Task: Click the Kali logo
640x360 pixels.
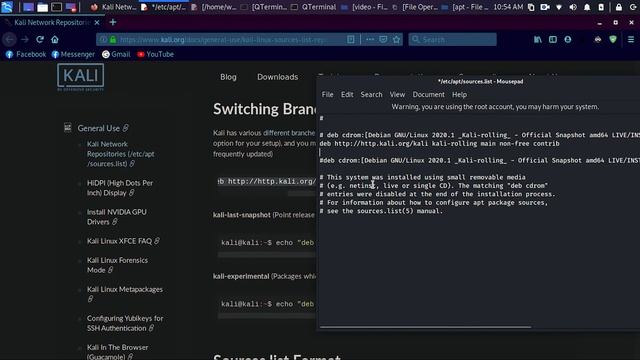Action: [x=80, y=77]
